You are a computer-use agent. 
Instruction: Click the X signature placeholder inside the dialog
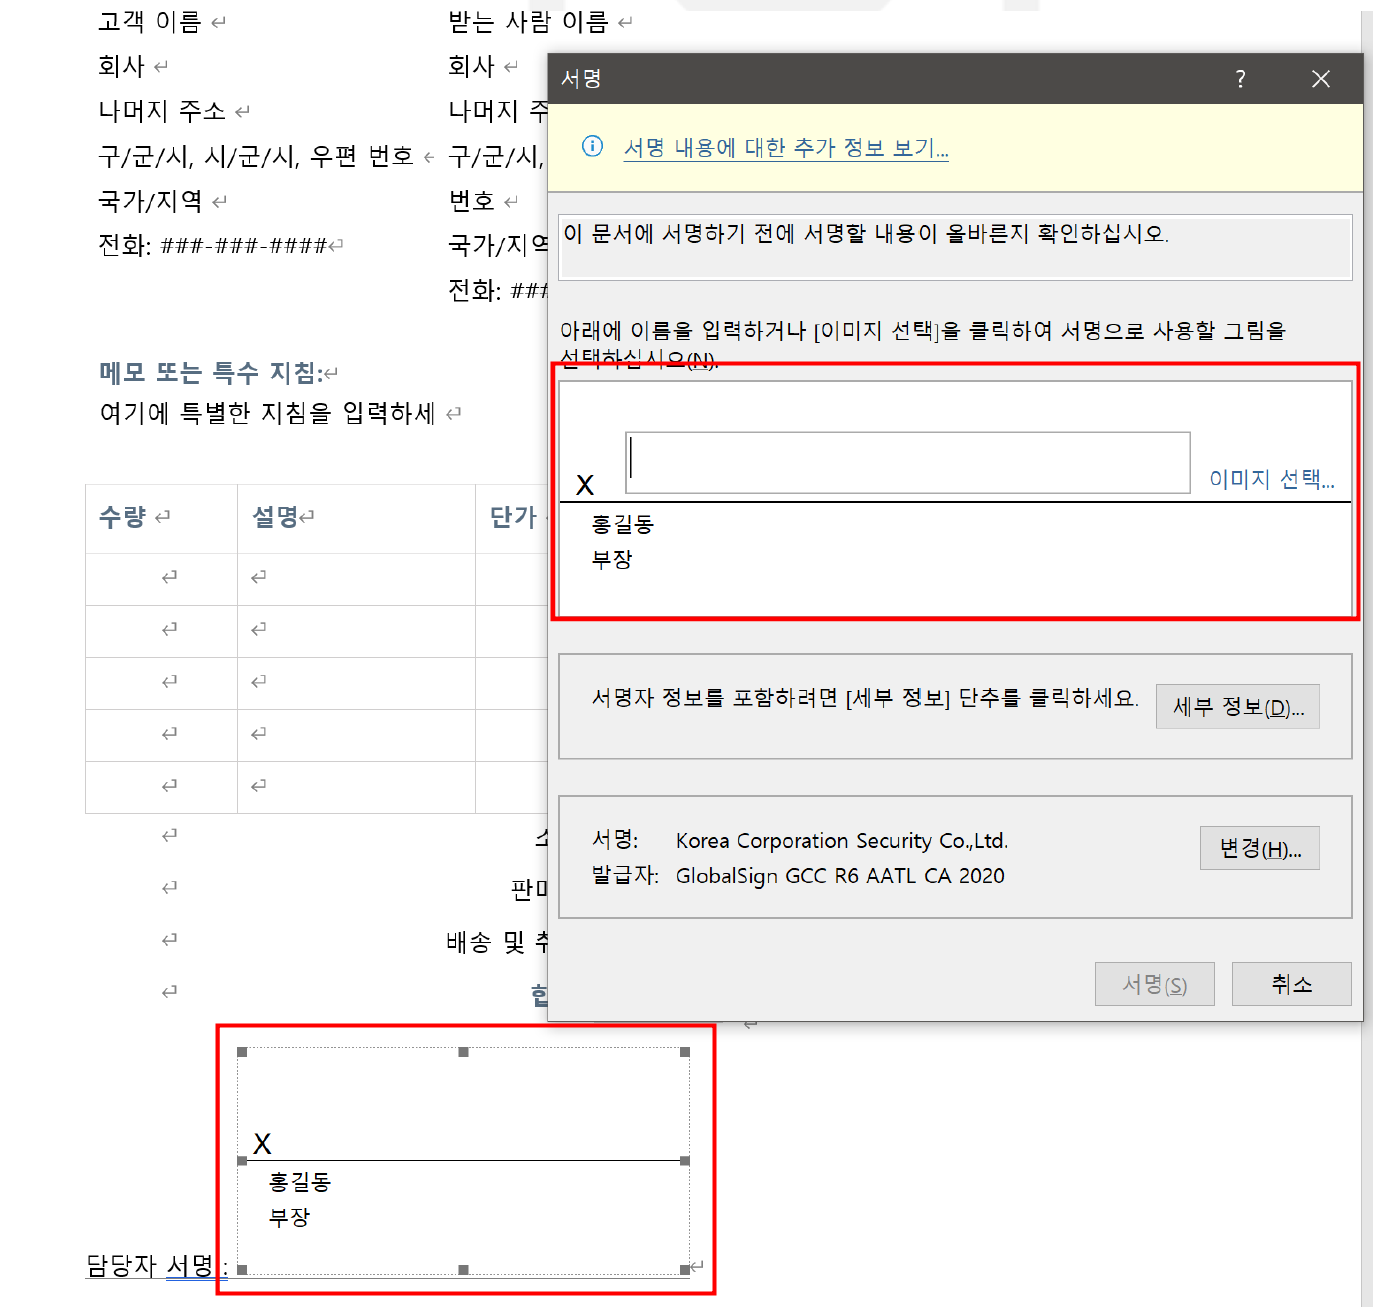586,483
